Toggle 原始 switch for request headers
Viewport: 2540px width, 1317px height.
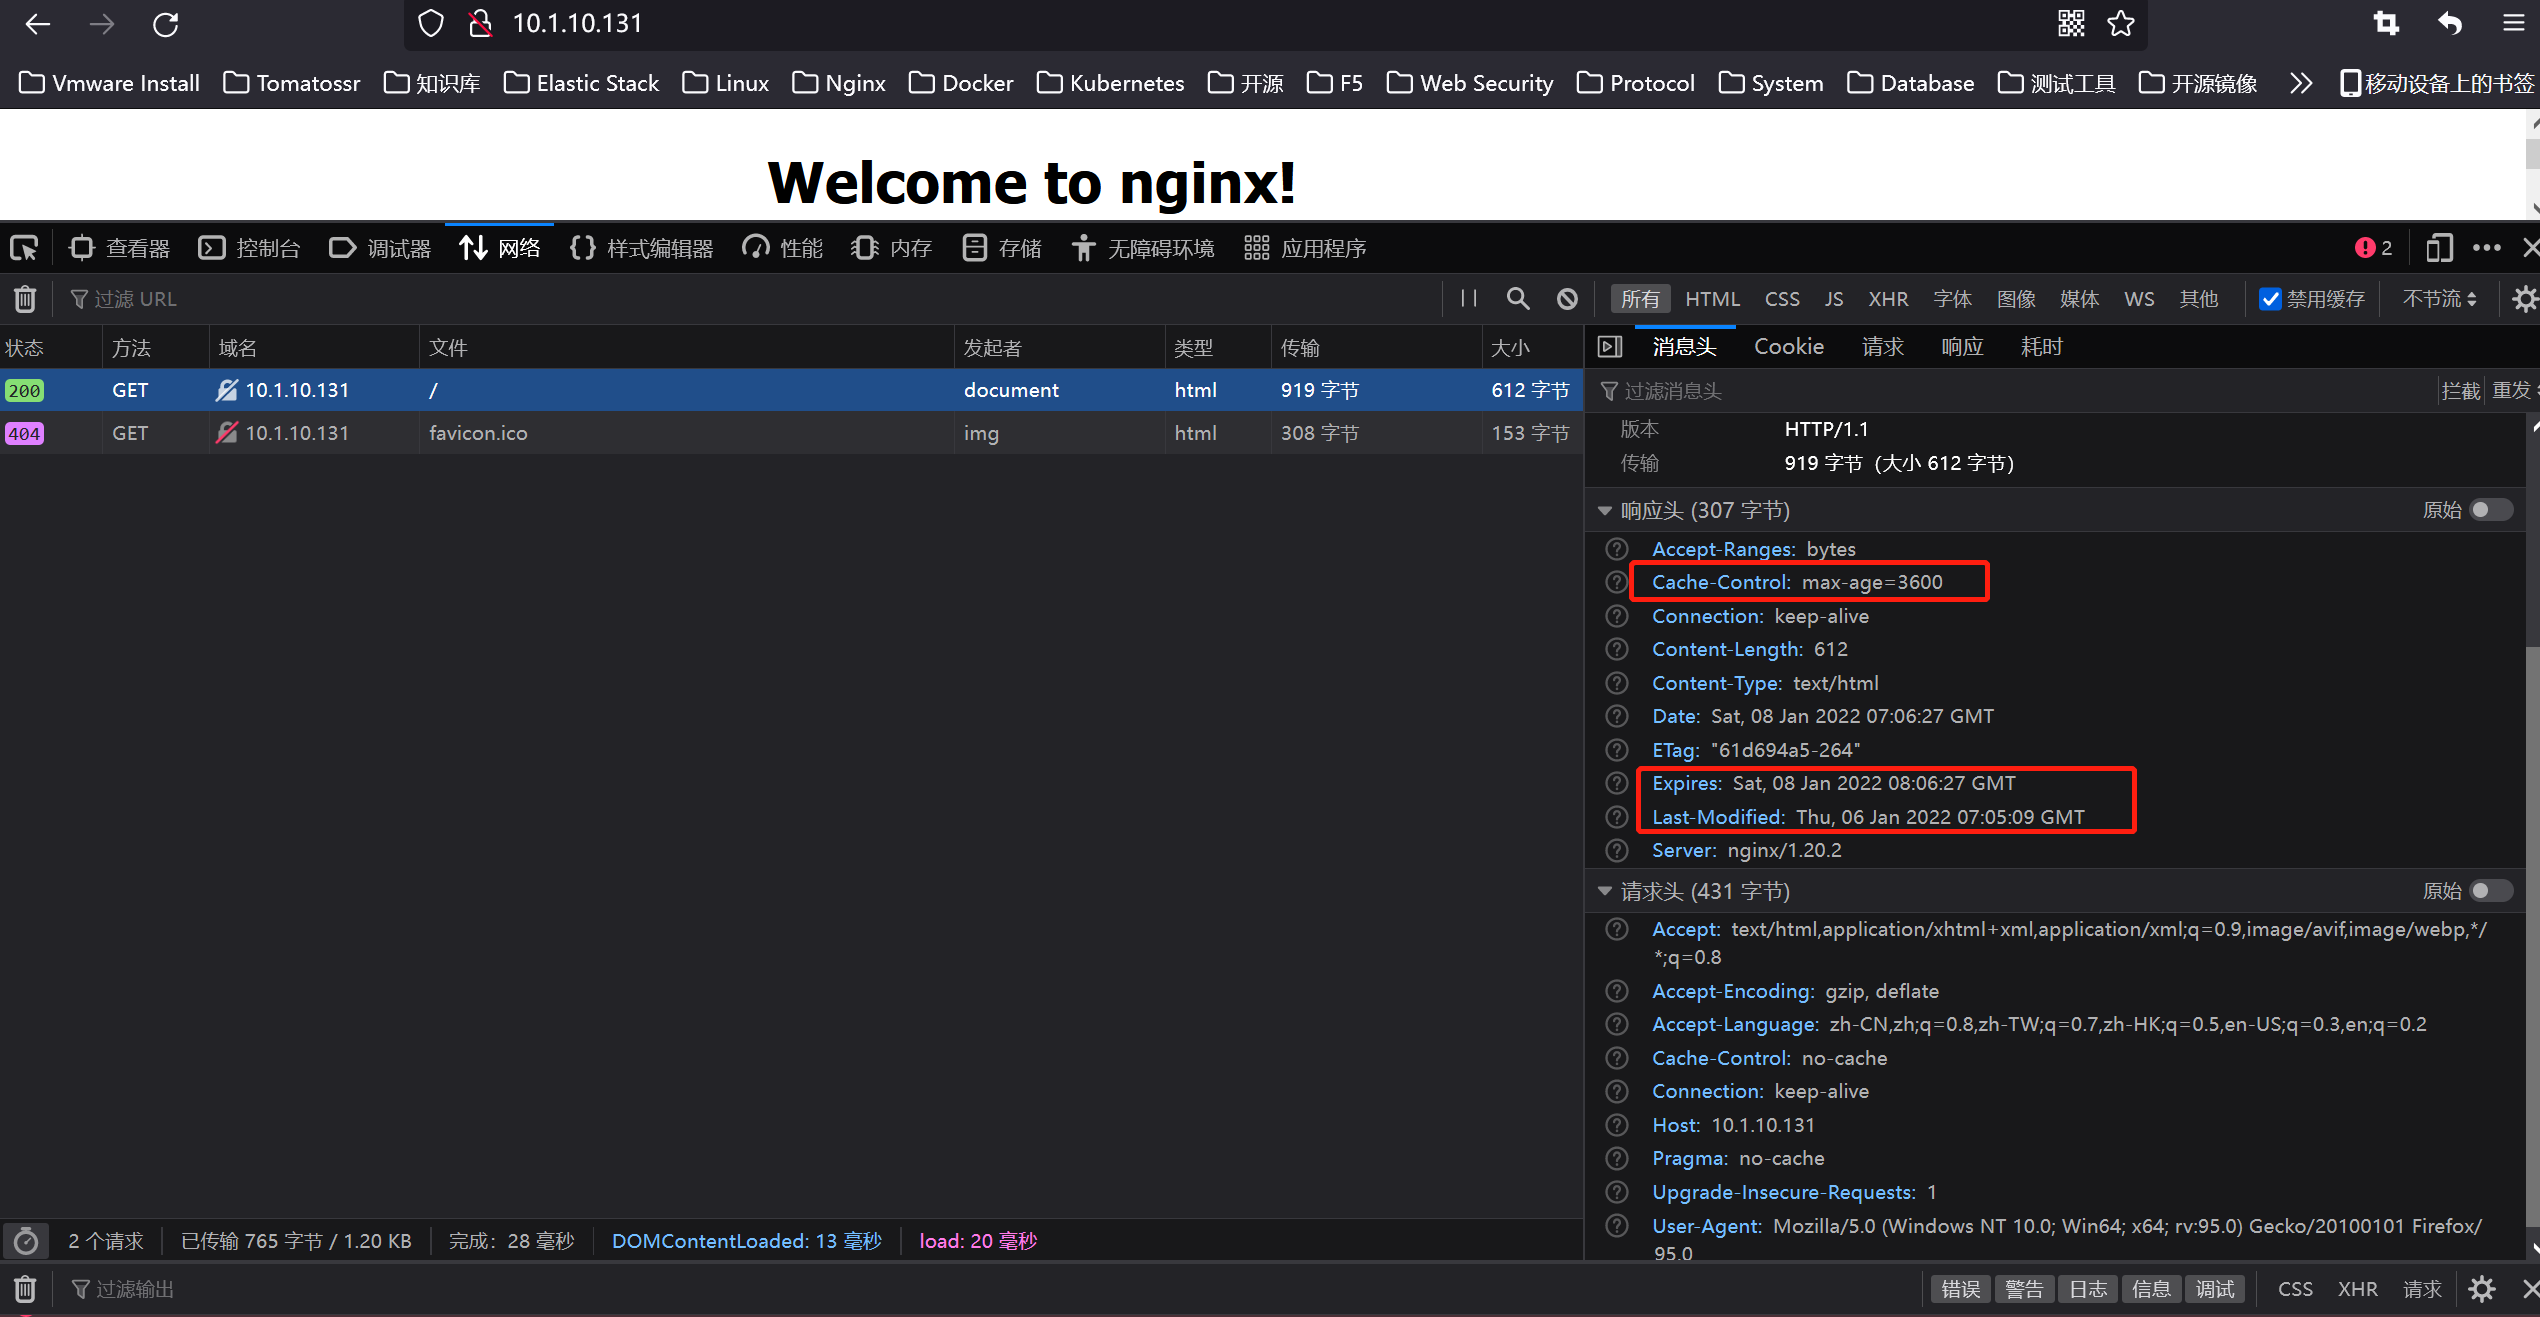2490,891
